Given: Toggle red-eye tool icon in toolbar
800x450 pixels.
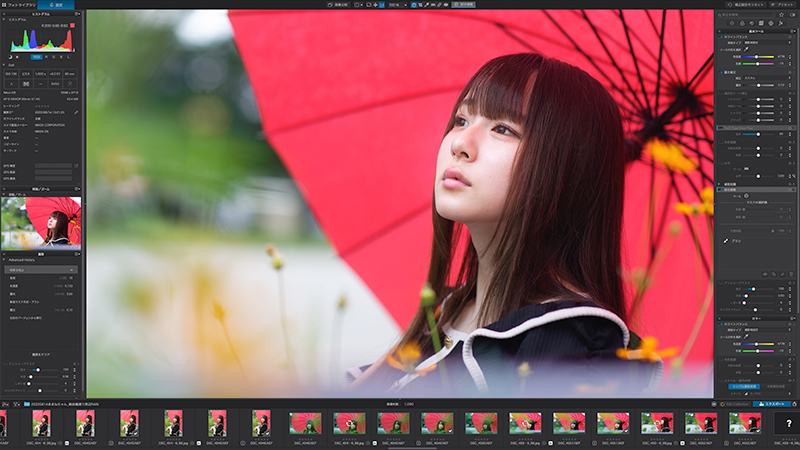Looking at the screenshot, I should click(446, 5).
